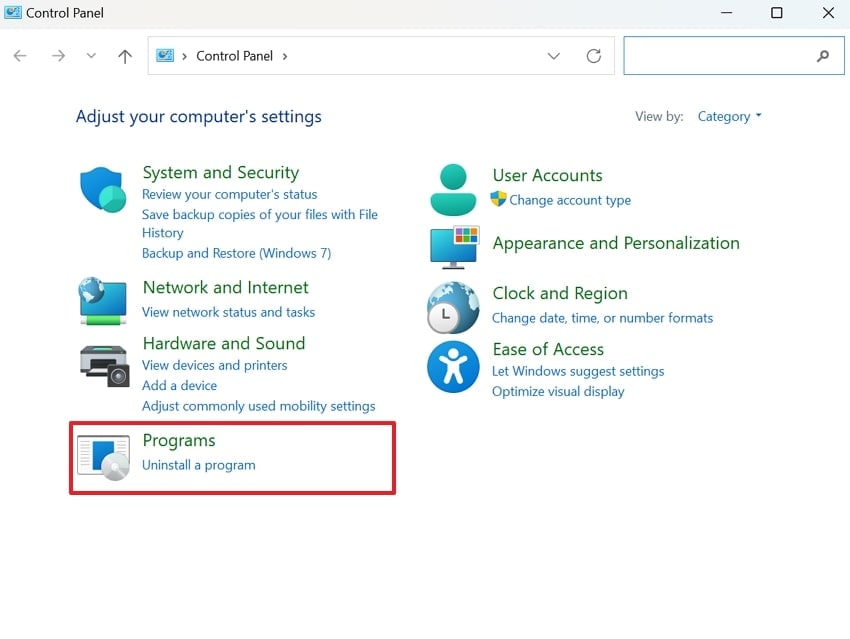Go back with the back arrow
This screenshot has height=639, width=850.
tap(20, 56)
